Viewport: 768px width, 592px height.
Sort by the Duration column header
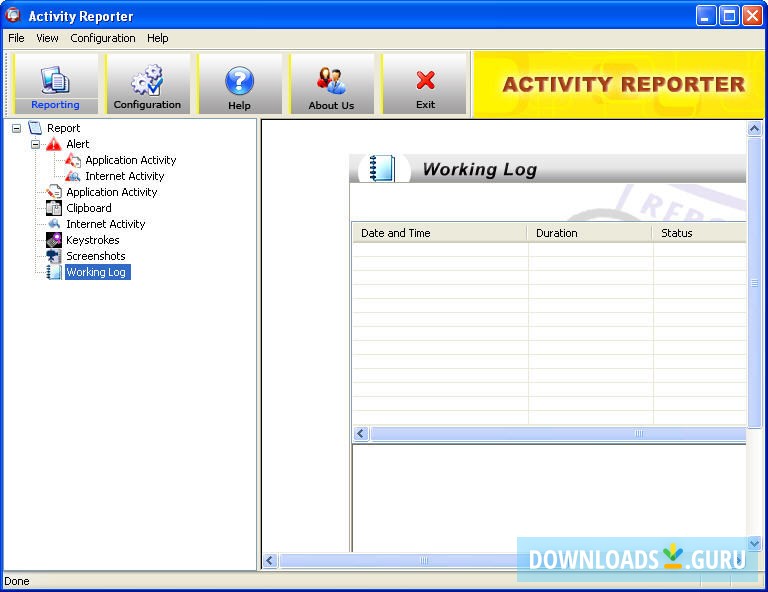pos(590,233)
